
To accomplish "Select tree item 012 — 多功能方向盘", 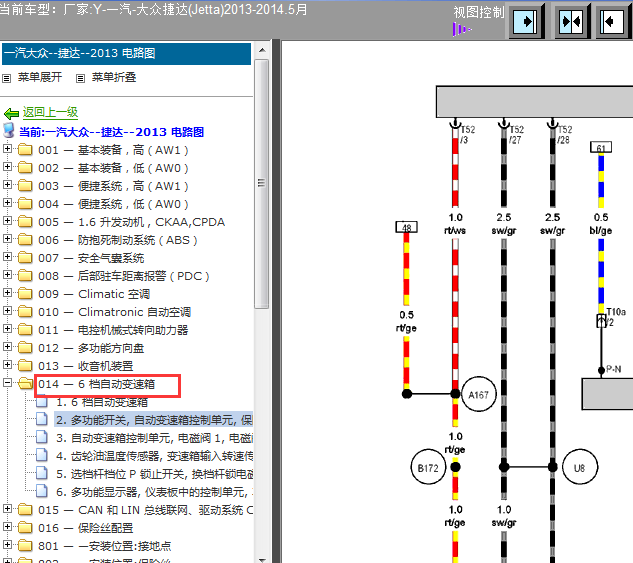I will [91, 348].
